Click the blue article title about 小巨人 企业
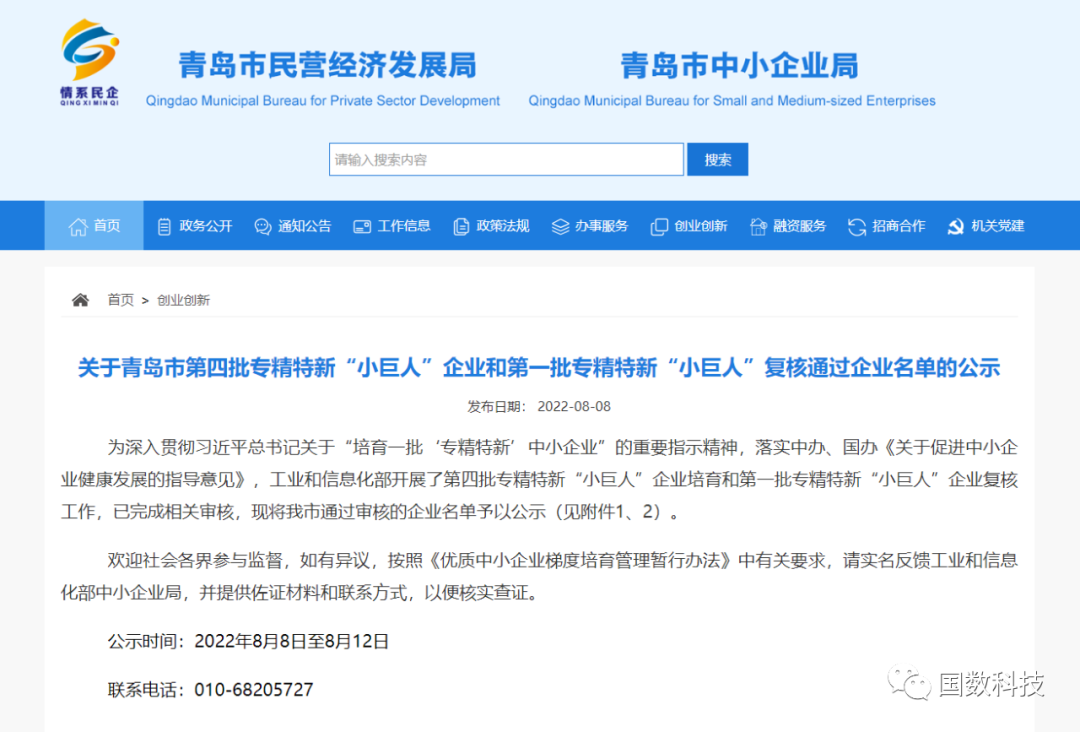Image resolution: width=1080 pixels, height=732 pixels. coord(539,368)
